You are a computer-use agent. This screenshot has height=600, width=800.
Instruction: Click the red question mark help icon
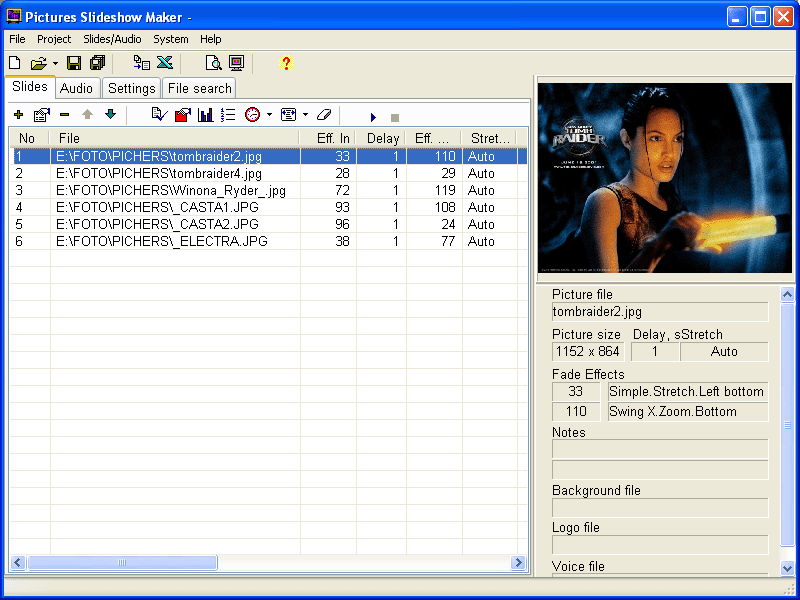click(286, 63)
